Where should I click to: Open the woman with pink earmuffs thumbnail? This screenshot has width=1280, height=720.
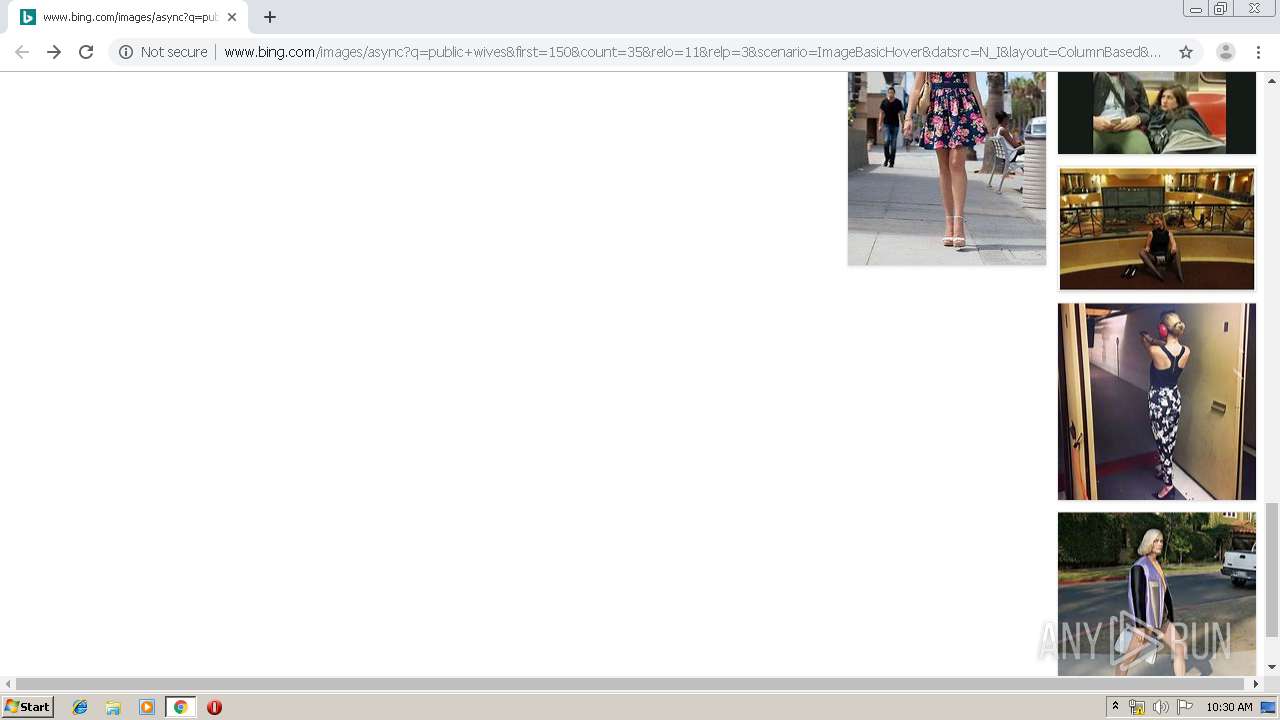coord(1157,401)
